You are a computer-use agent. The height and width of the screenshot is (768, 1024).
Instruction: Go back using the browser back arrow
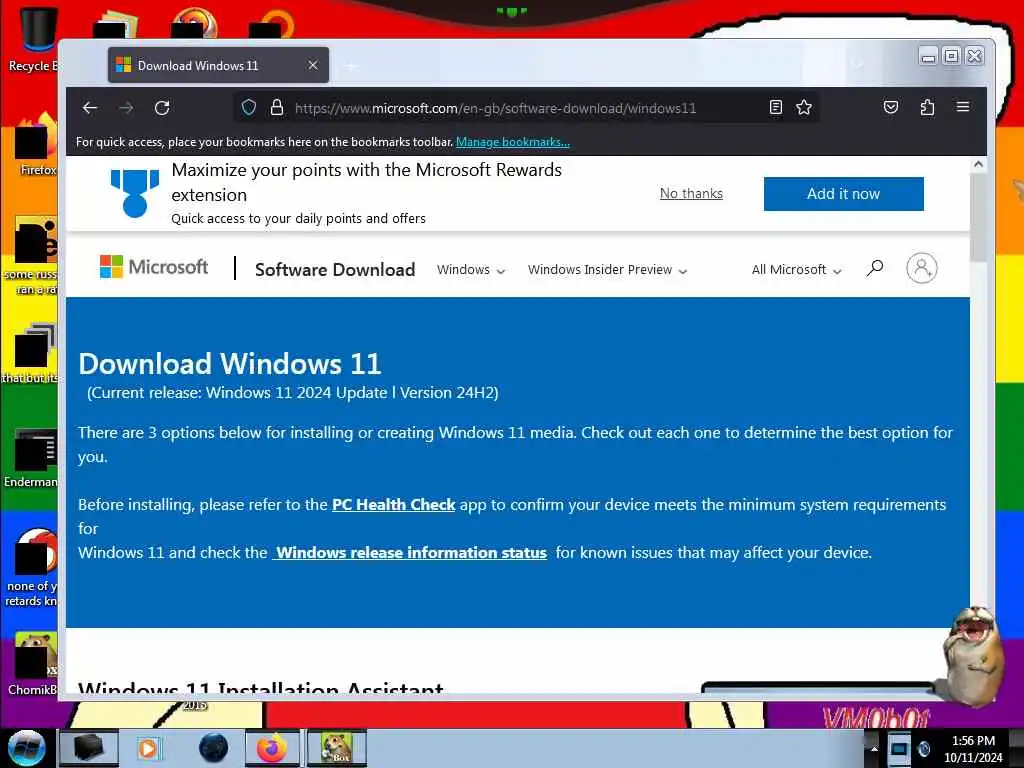[x=90, y=108]
